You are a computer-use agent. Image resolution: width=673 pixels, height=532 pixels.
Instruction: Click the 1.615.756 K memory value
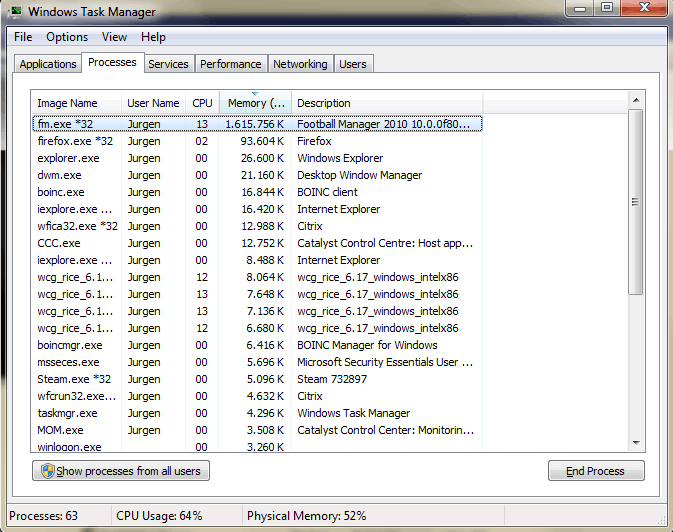(x=255, y=124)
